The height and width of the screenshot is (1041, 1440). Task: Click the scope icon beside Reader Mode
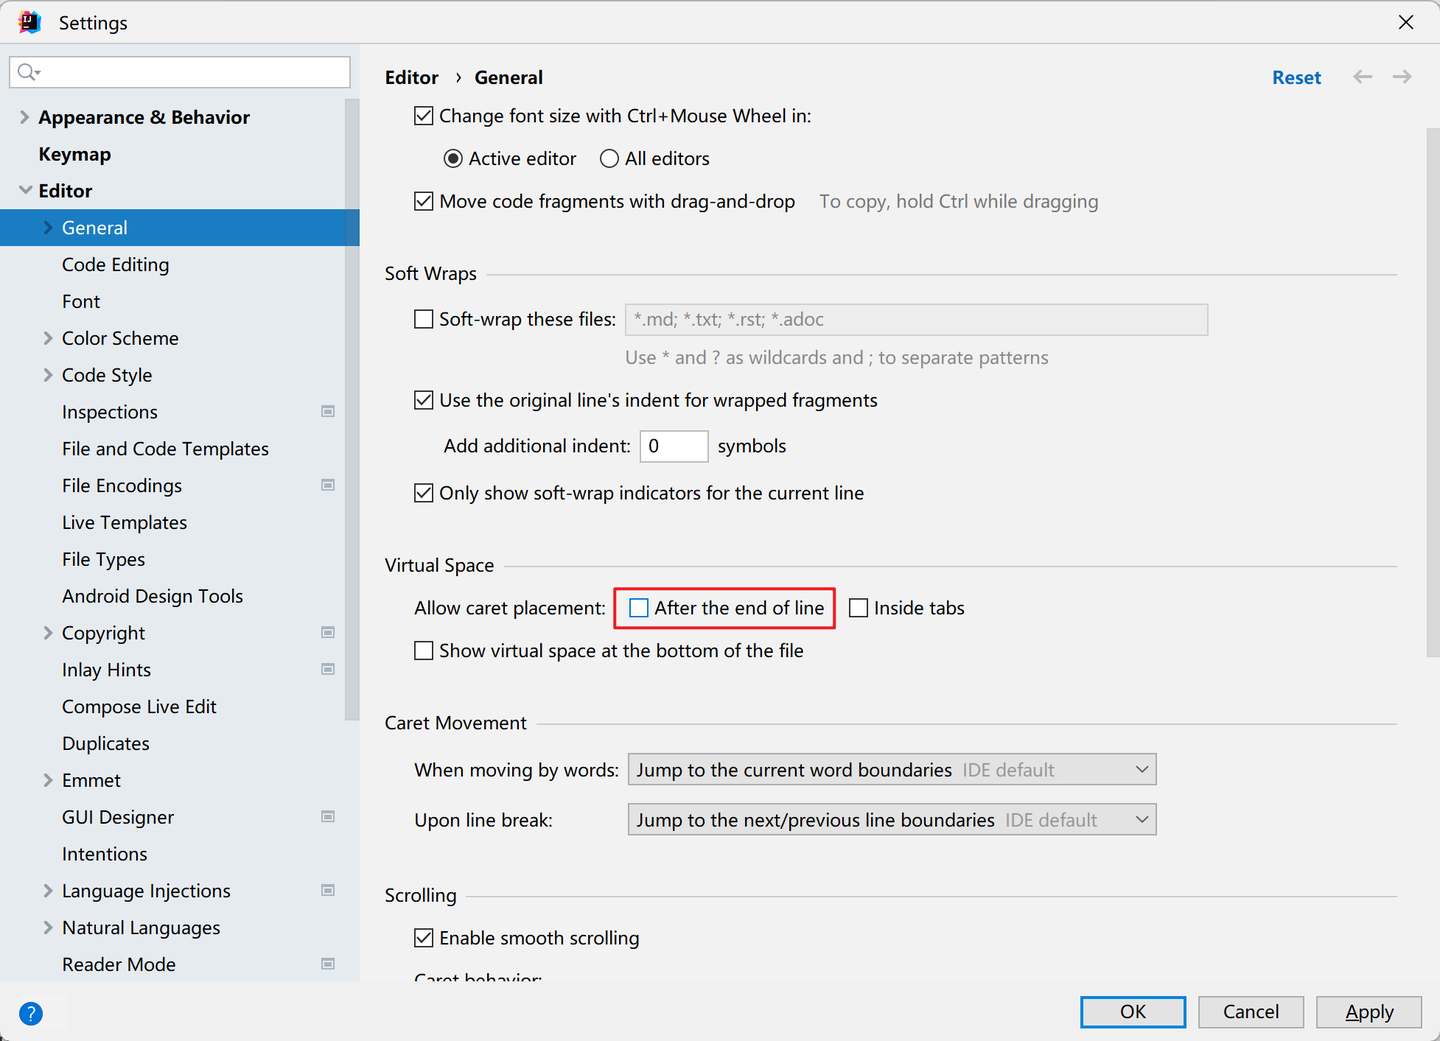327,964
